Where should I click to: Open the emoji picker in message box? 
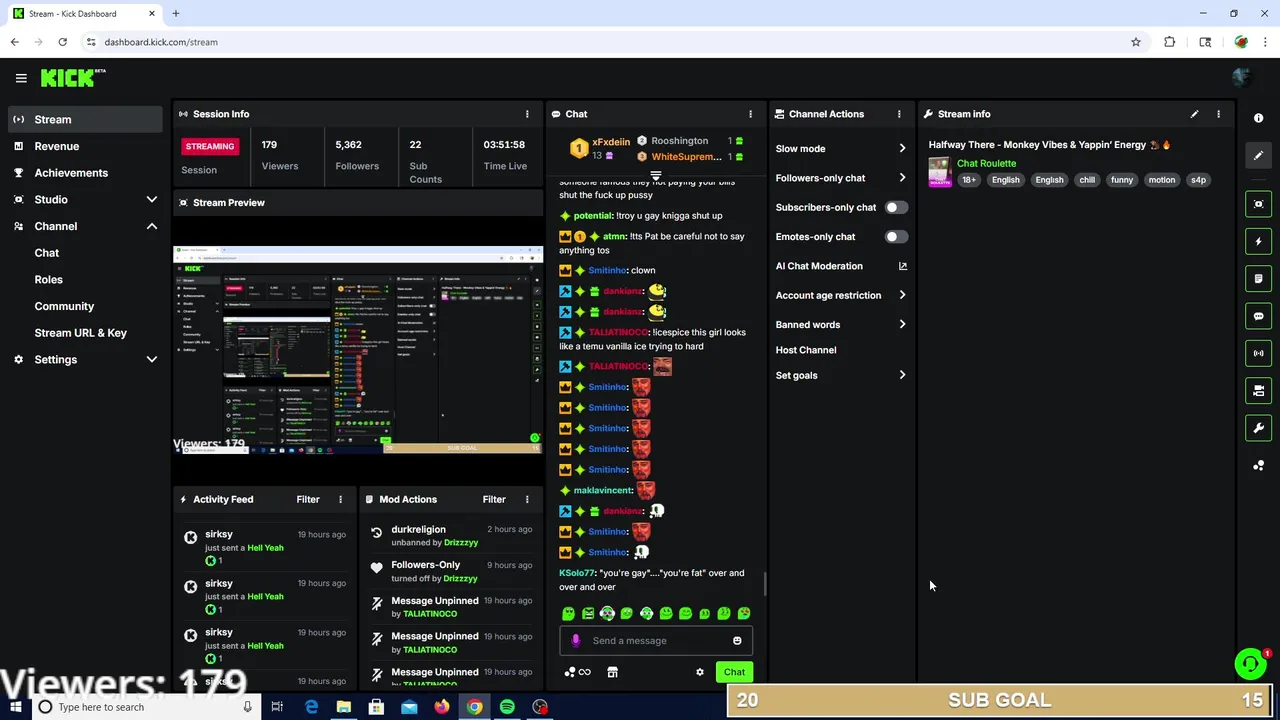pos(737,641)
